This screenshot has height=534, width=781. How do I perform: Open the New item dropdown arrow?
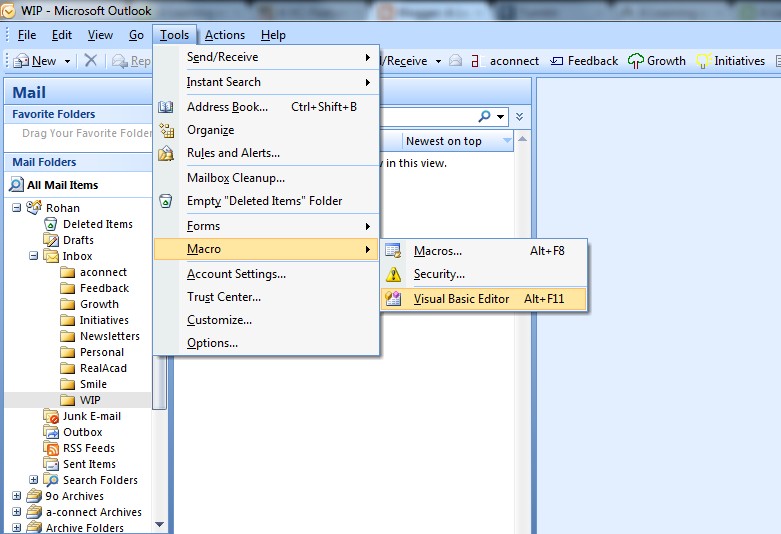coord(68,61)
